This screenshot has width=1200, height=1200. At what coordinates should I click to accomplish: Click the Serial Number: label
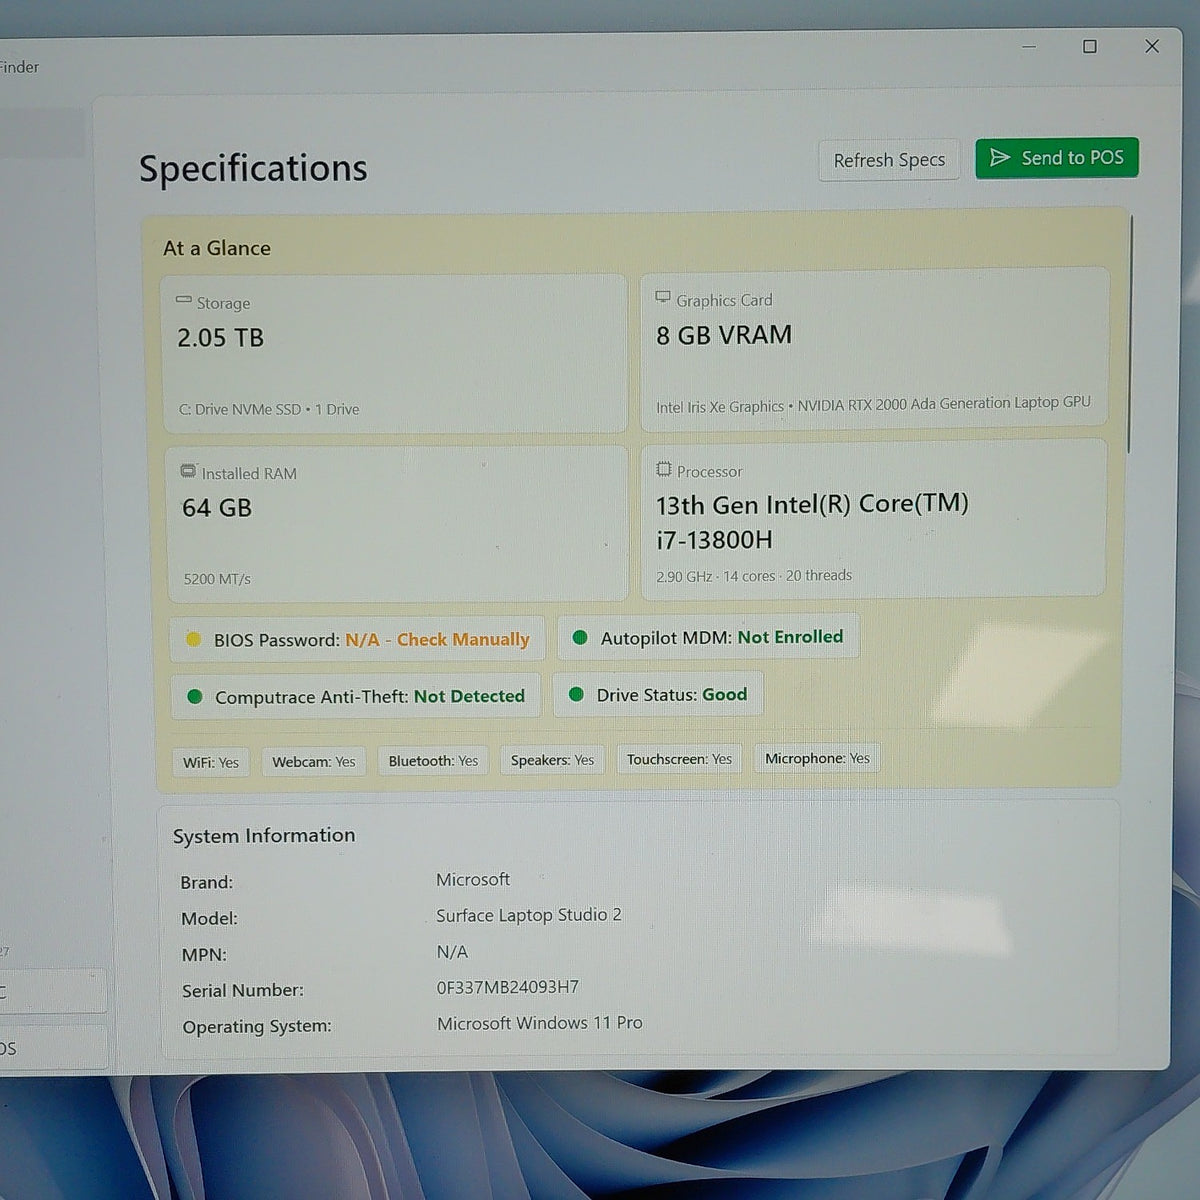tap(243, 990)
